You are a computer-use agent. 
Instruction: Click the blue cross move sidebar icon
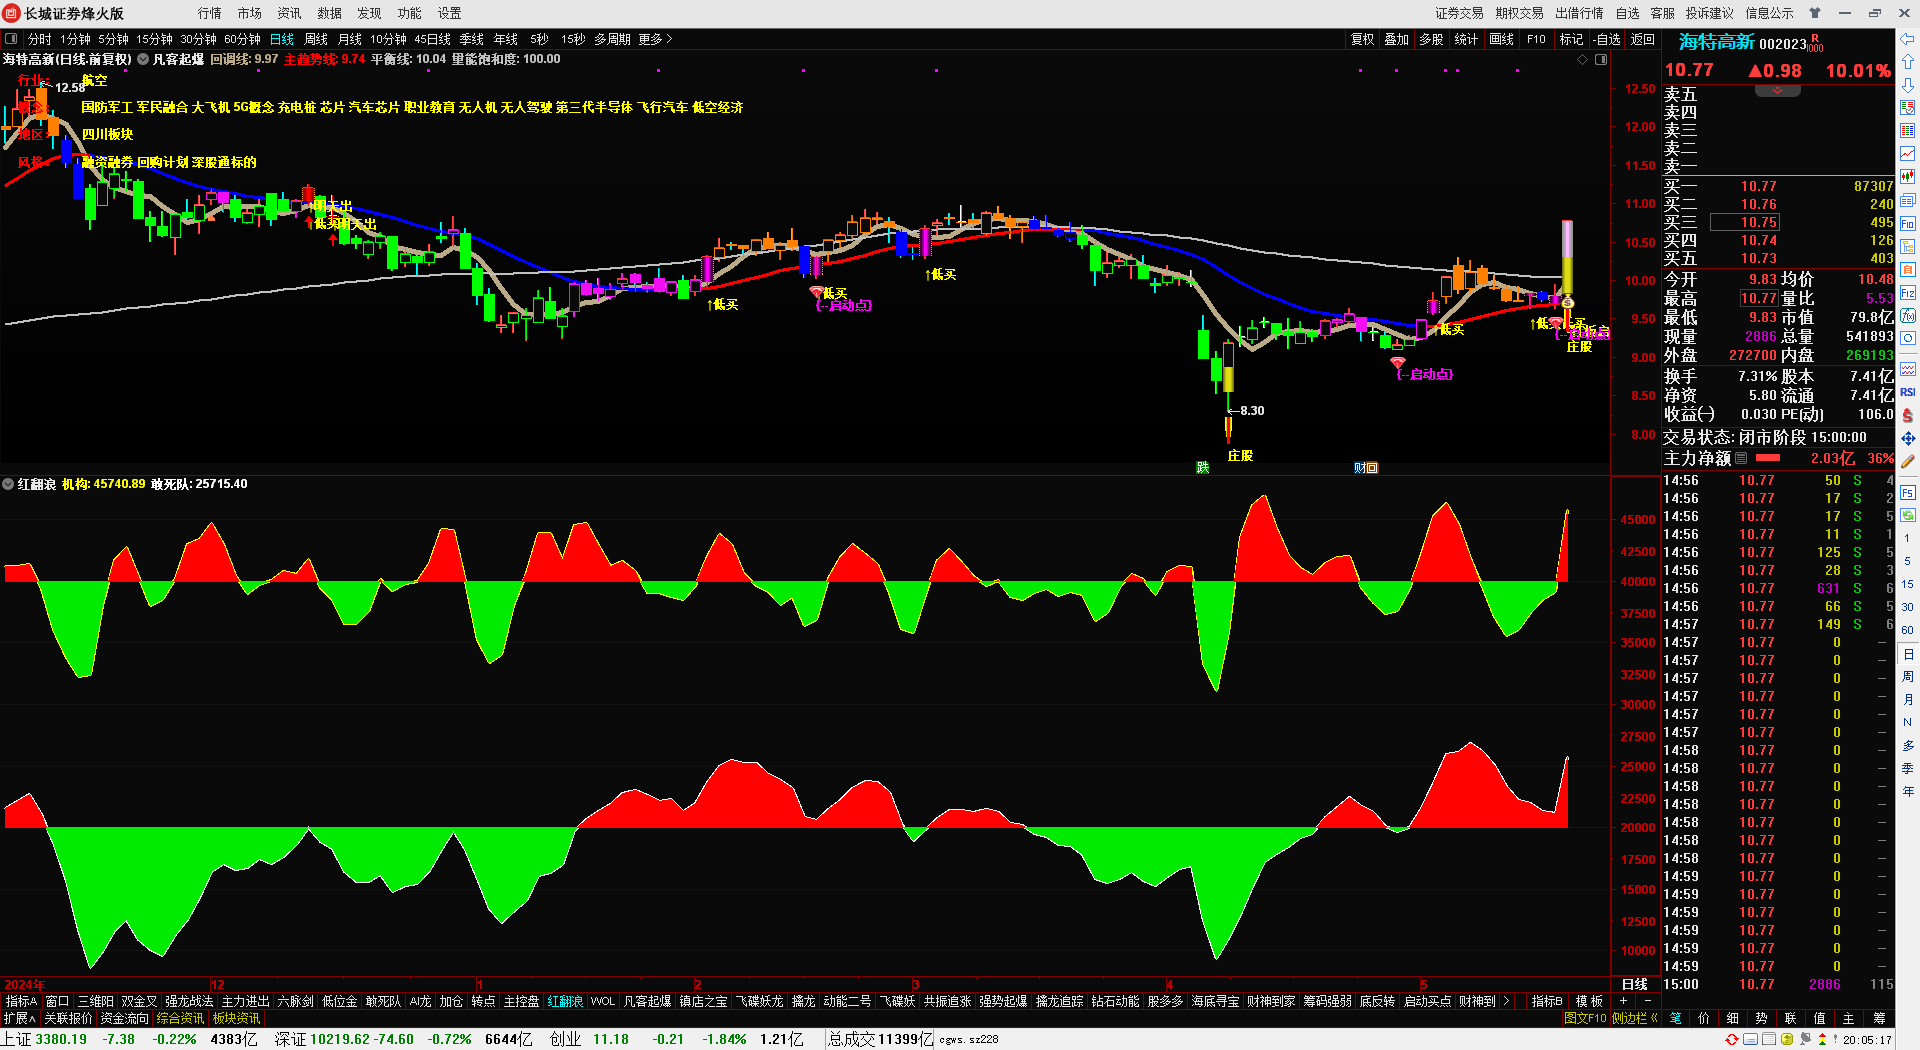(1908, 438)
